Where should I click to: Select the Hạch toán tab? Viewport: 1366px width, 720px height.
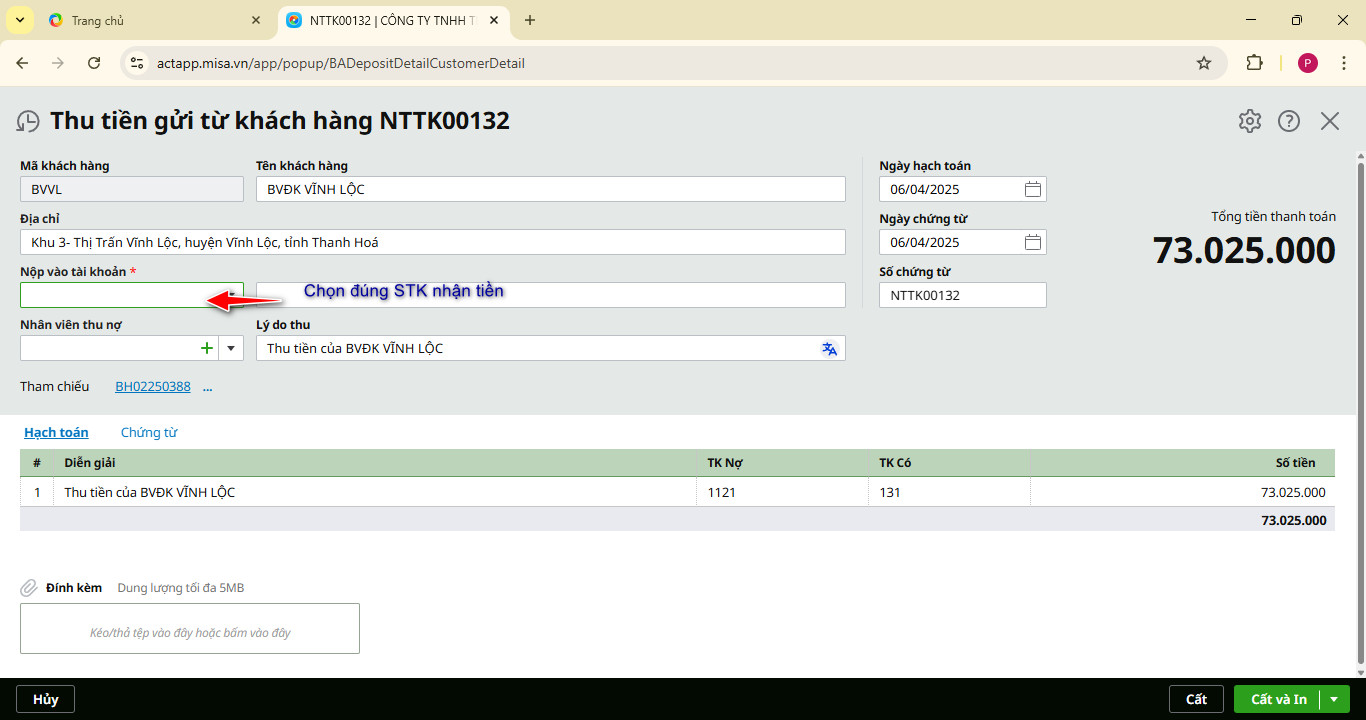point(56,433)
